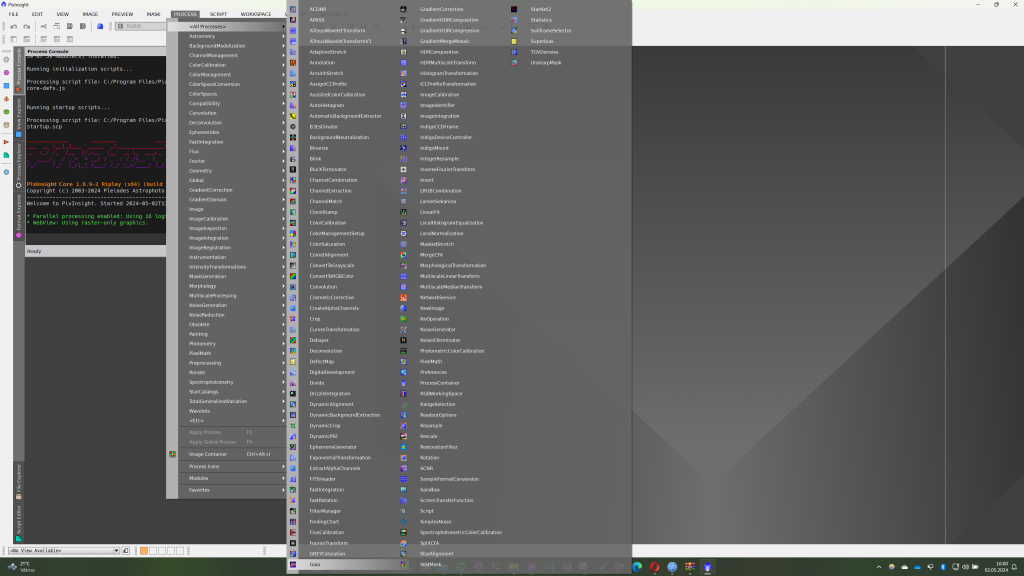Choose the HistogramTransformation process icon
The width and height of the screenshot is (1024, 576).
(403, 74)
